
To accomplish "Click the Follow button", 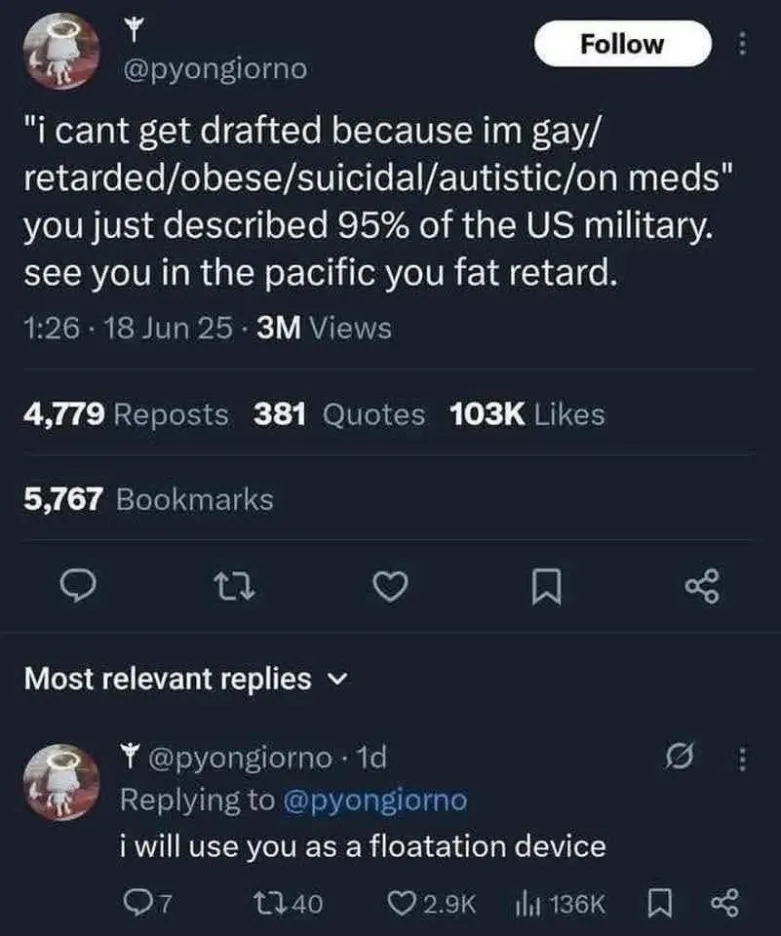I will pos(623,44).
